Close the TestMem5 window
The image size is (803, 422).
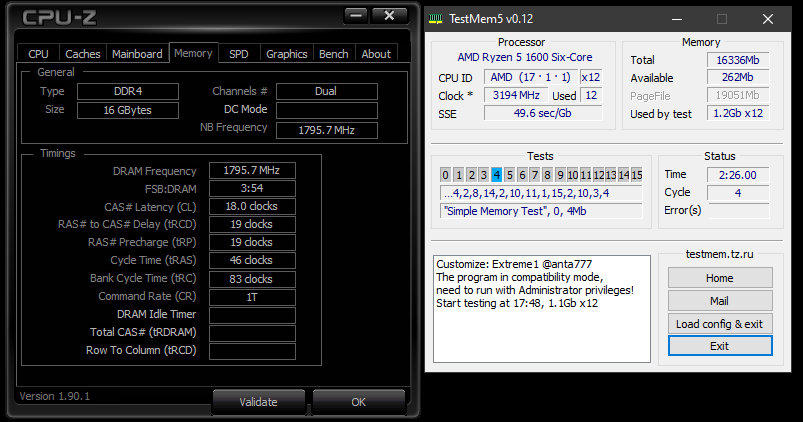pyautogui.click(x=768, y=19)
